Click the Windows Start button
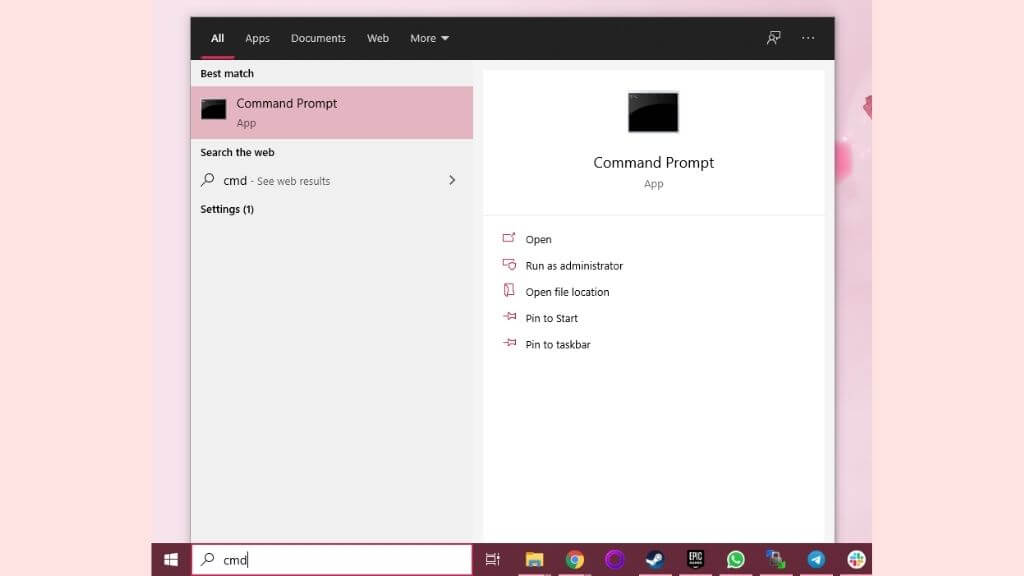This screenshot has width=1024, height=576. click(171, 560)
